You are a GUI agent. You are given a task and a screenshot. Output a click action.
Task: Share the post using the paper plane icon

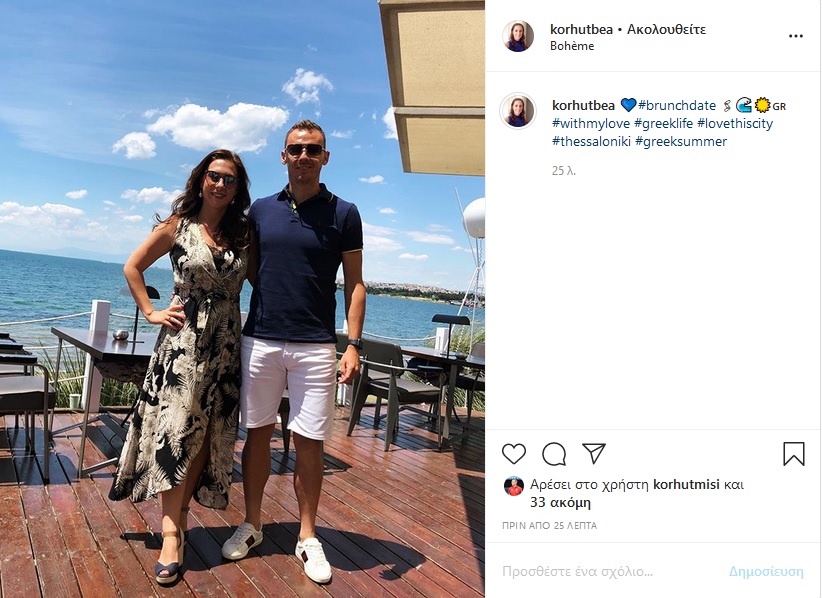594,453
